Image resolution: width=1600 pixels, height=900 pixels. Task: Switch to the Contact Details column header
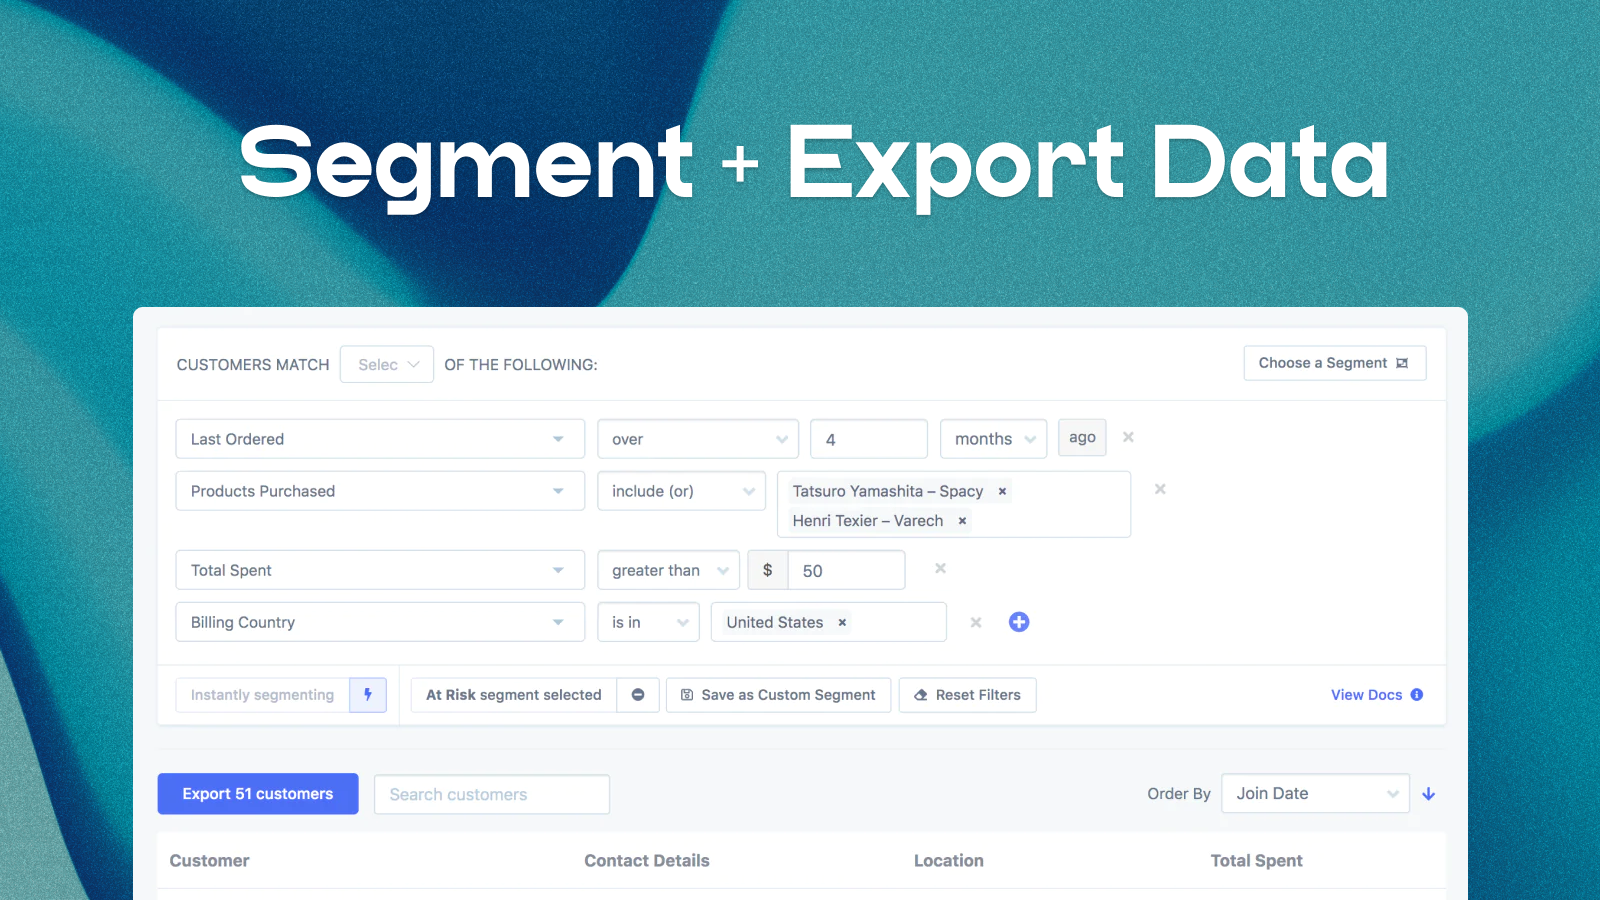[646, 860]
